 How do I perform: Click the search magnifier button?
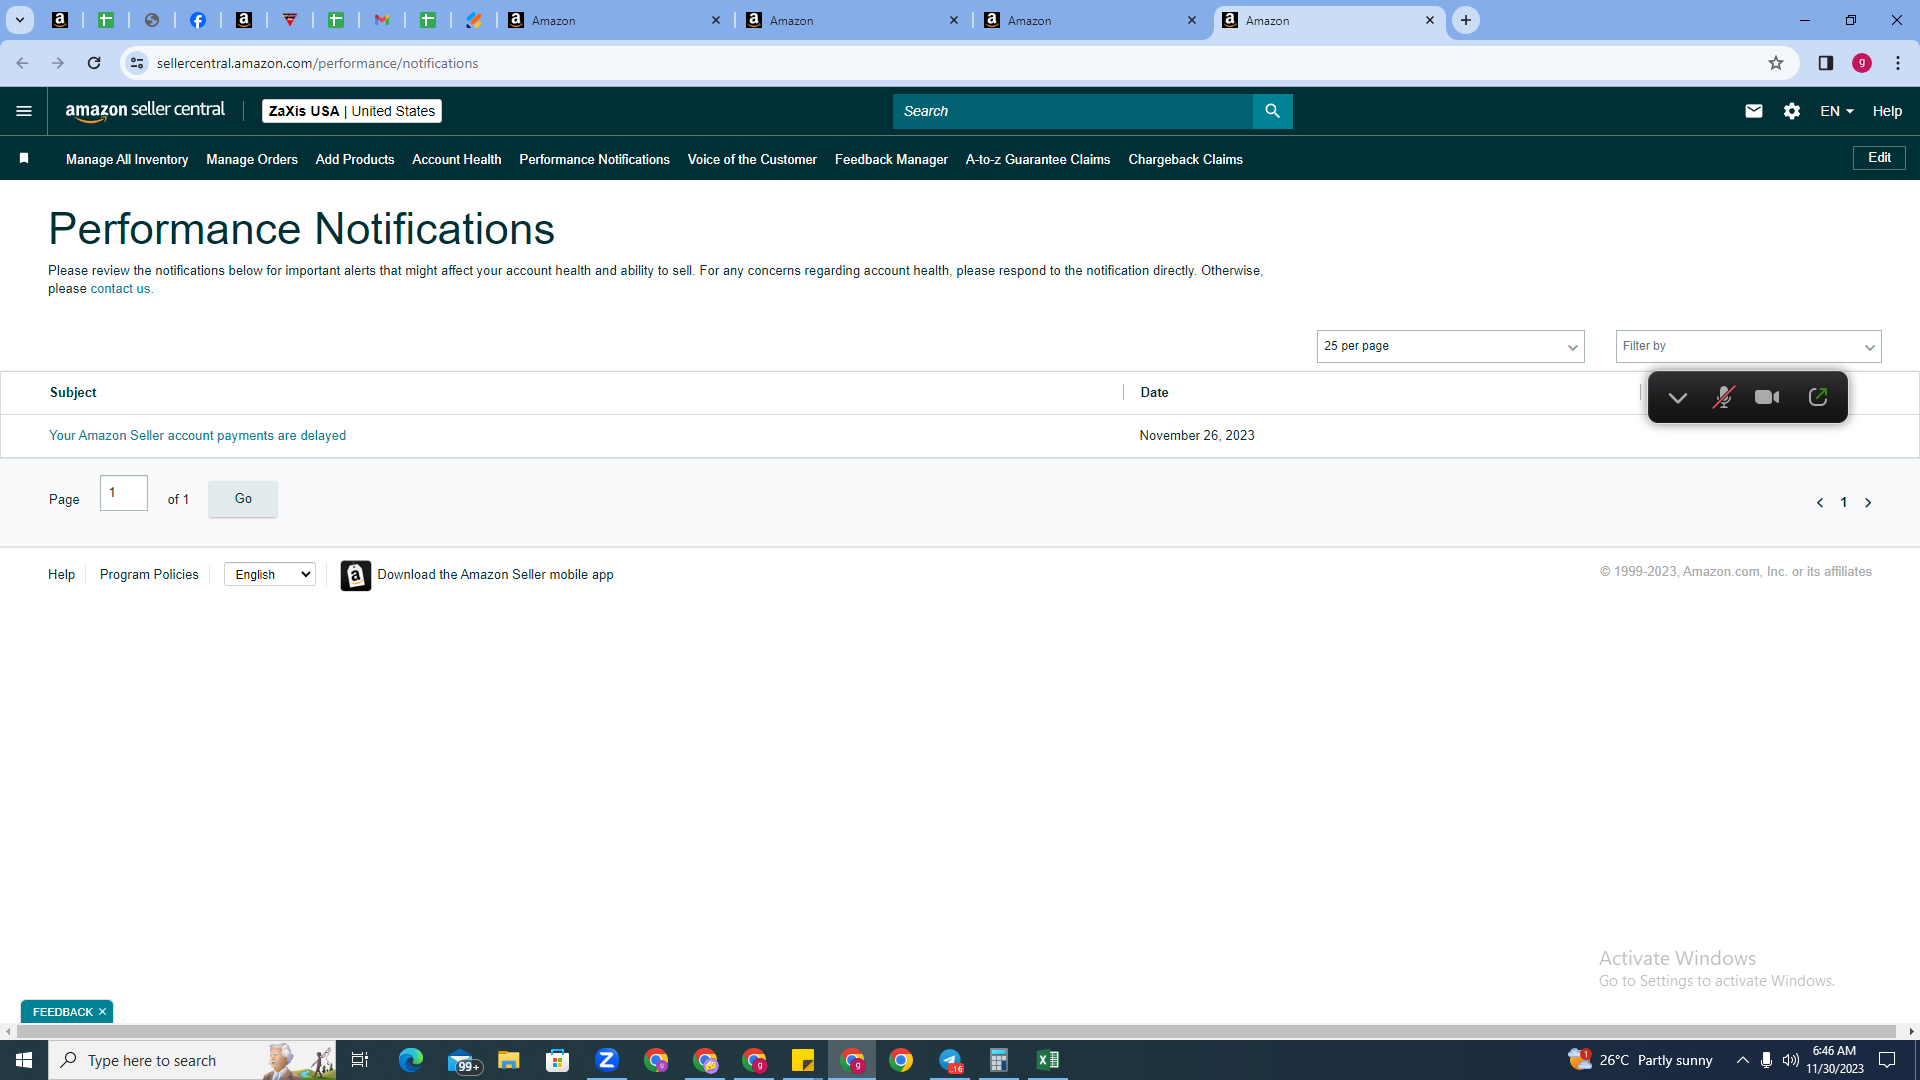point(1272,111)
